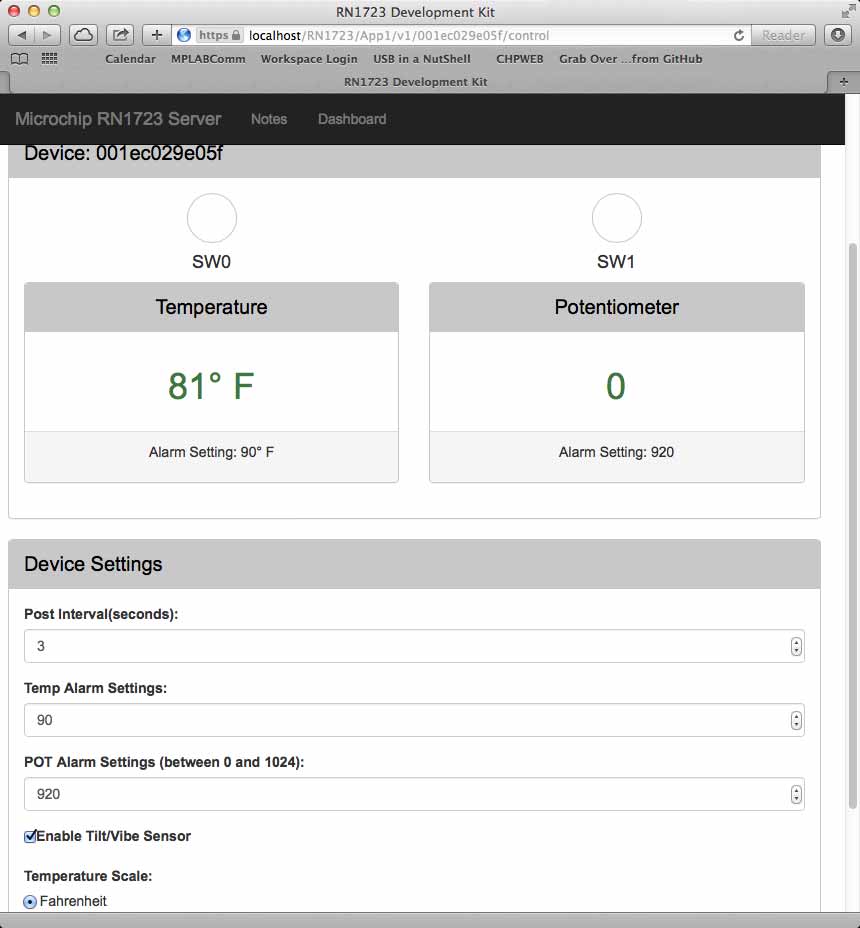Open the Notes navigation item
The width and height of the screenshot is (860, 928).
[269, 119]
